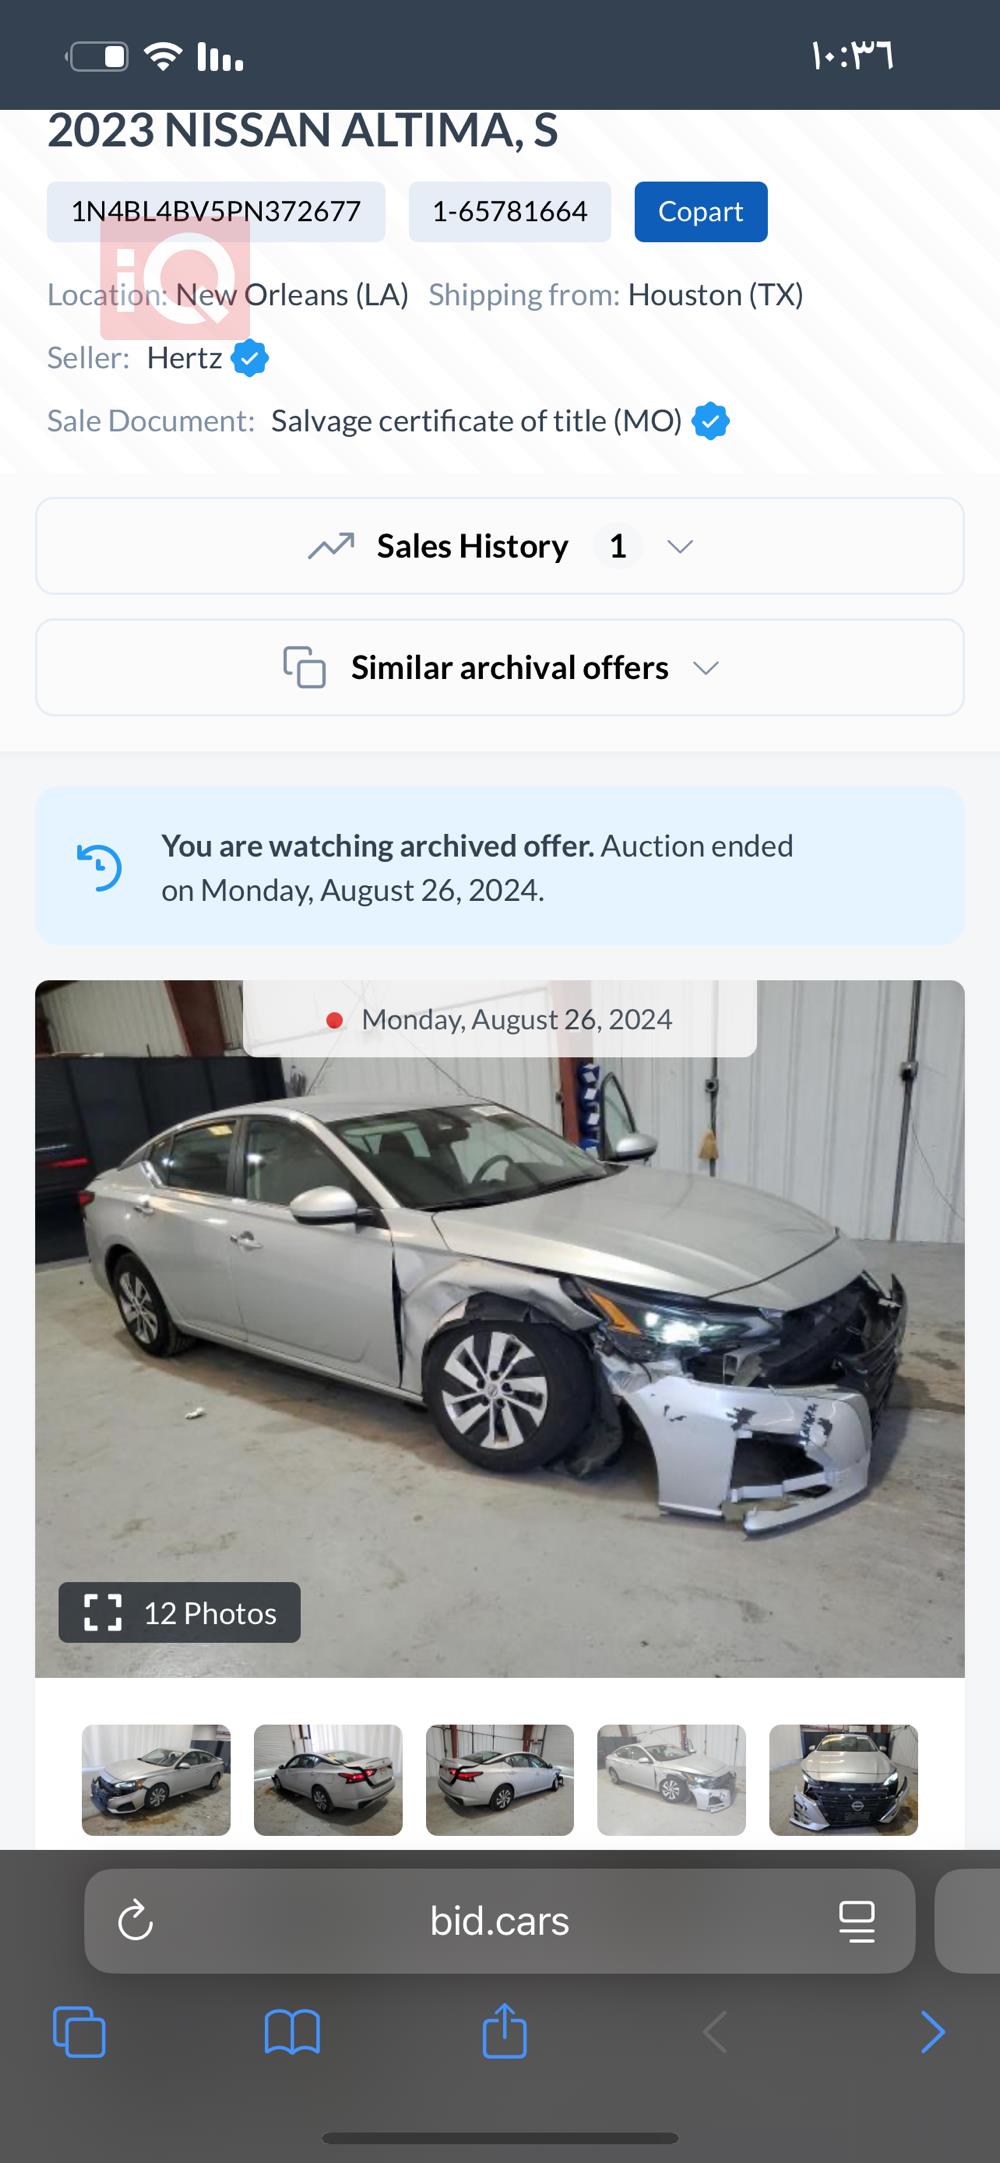Image resolution: width=1000 pixels, height=2163 pixels.
Task: Tap the lot number 1-65781664 chip
Action: point(509,212)
